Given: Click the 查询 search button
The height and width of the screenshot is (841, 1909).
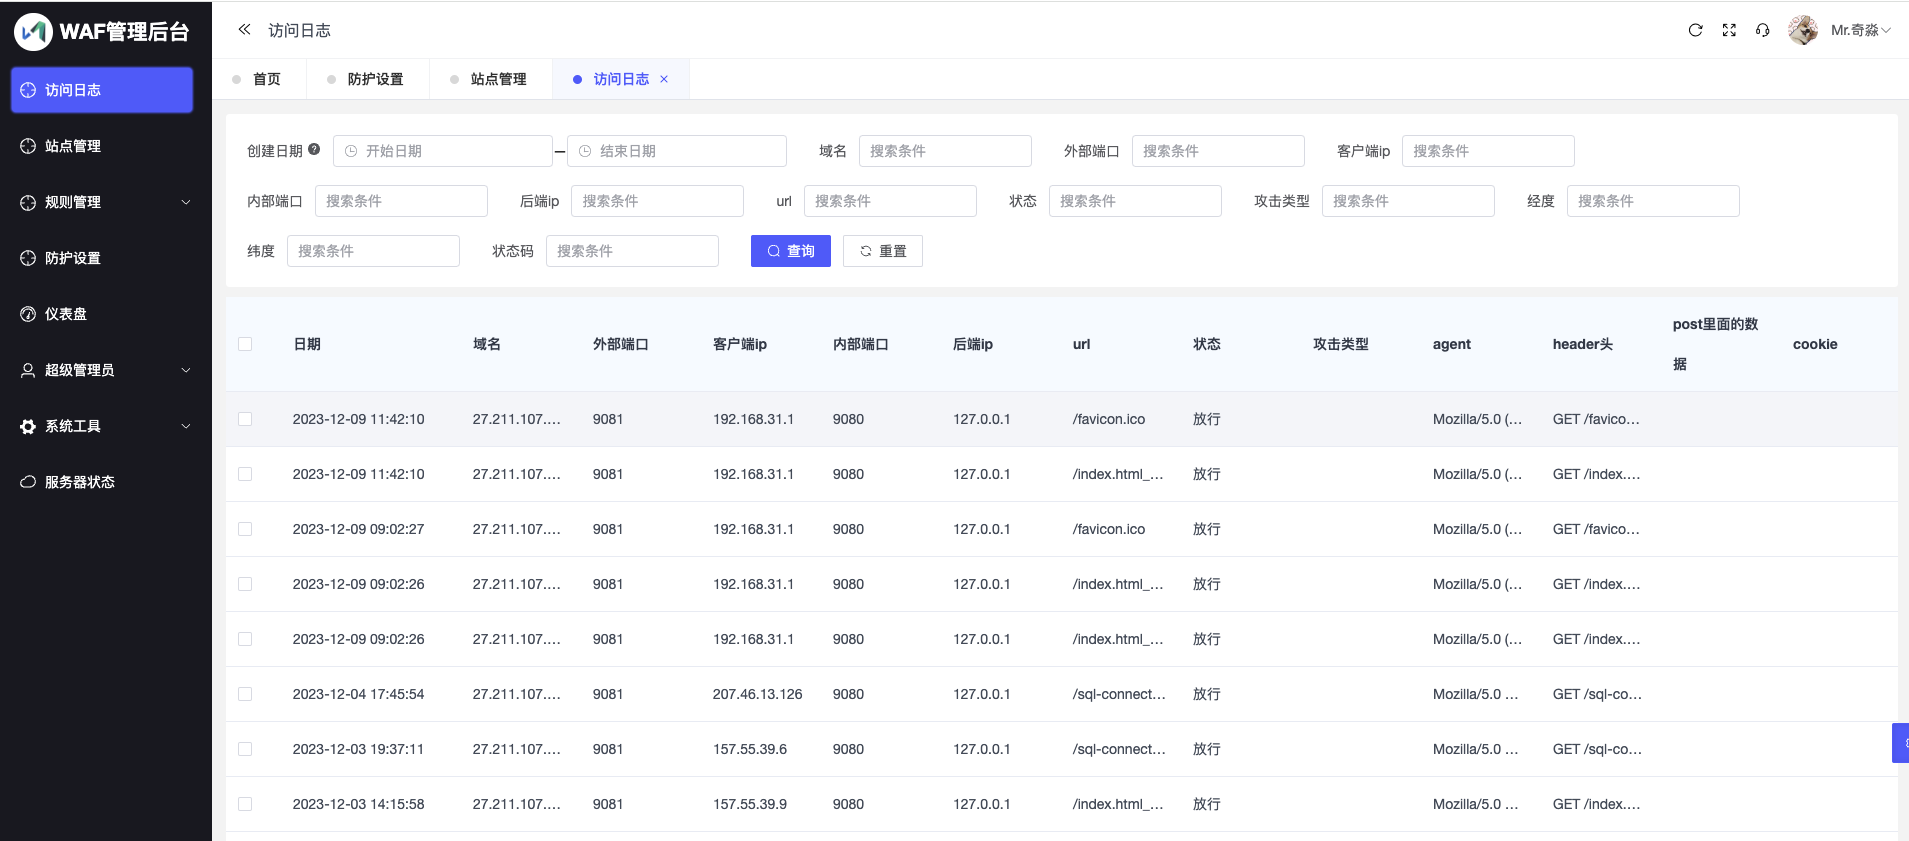Looking at the screenshot, I should (791, 251).
